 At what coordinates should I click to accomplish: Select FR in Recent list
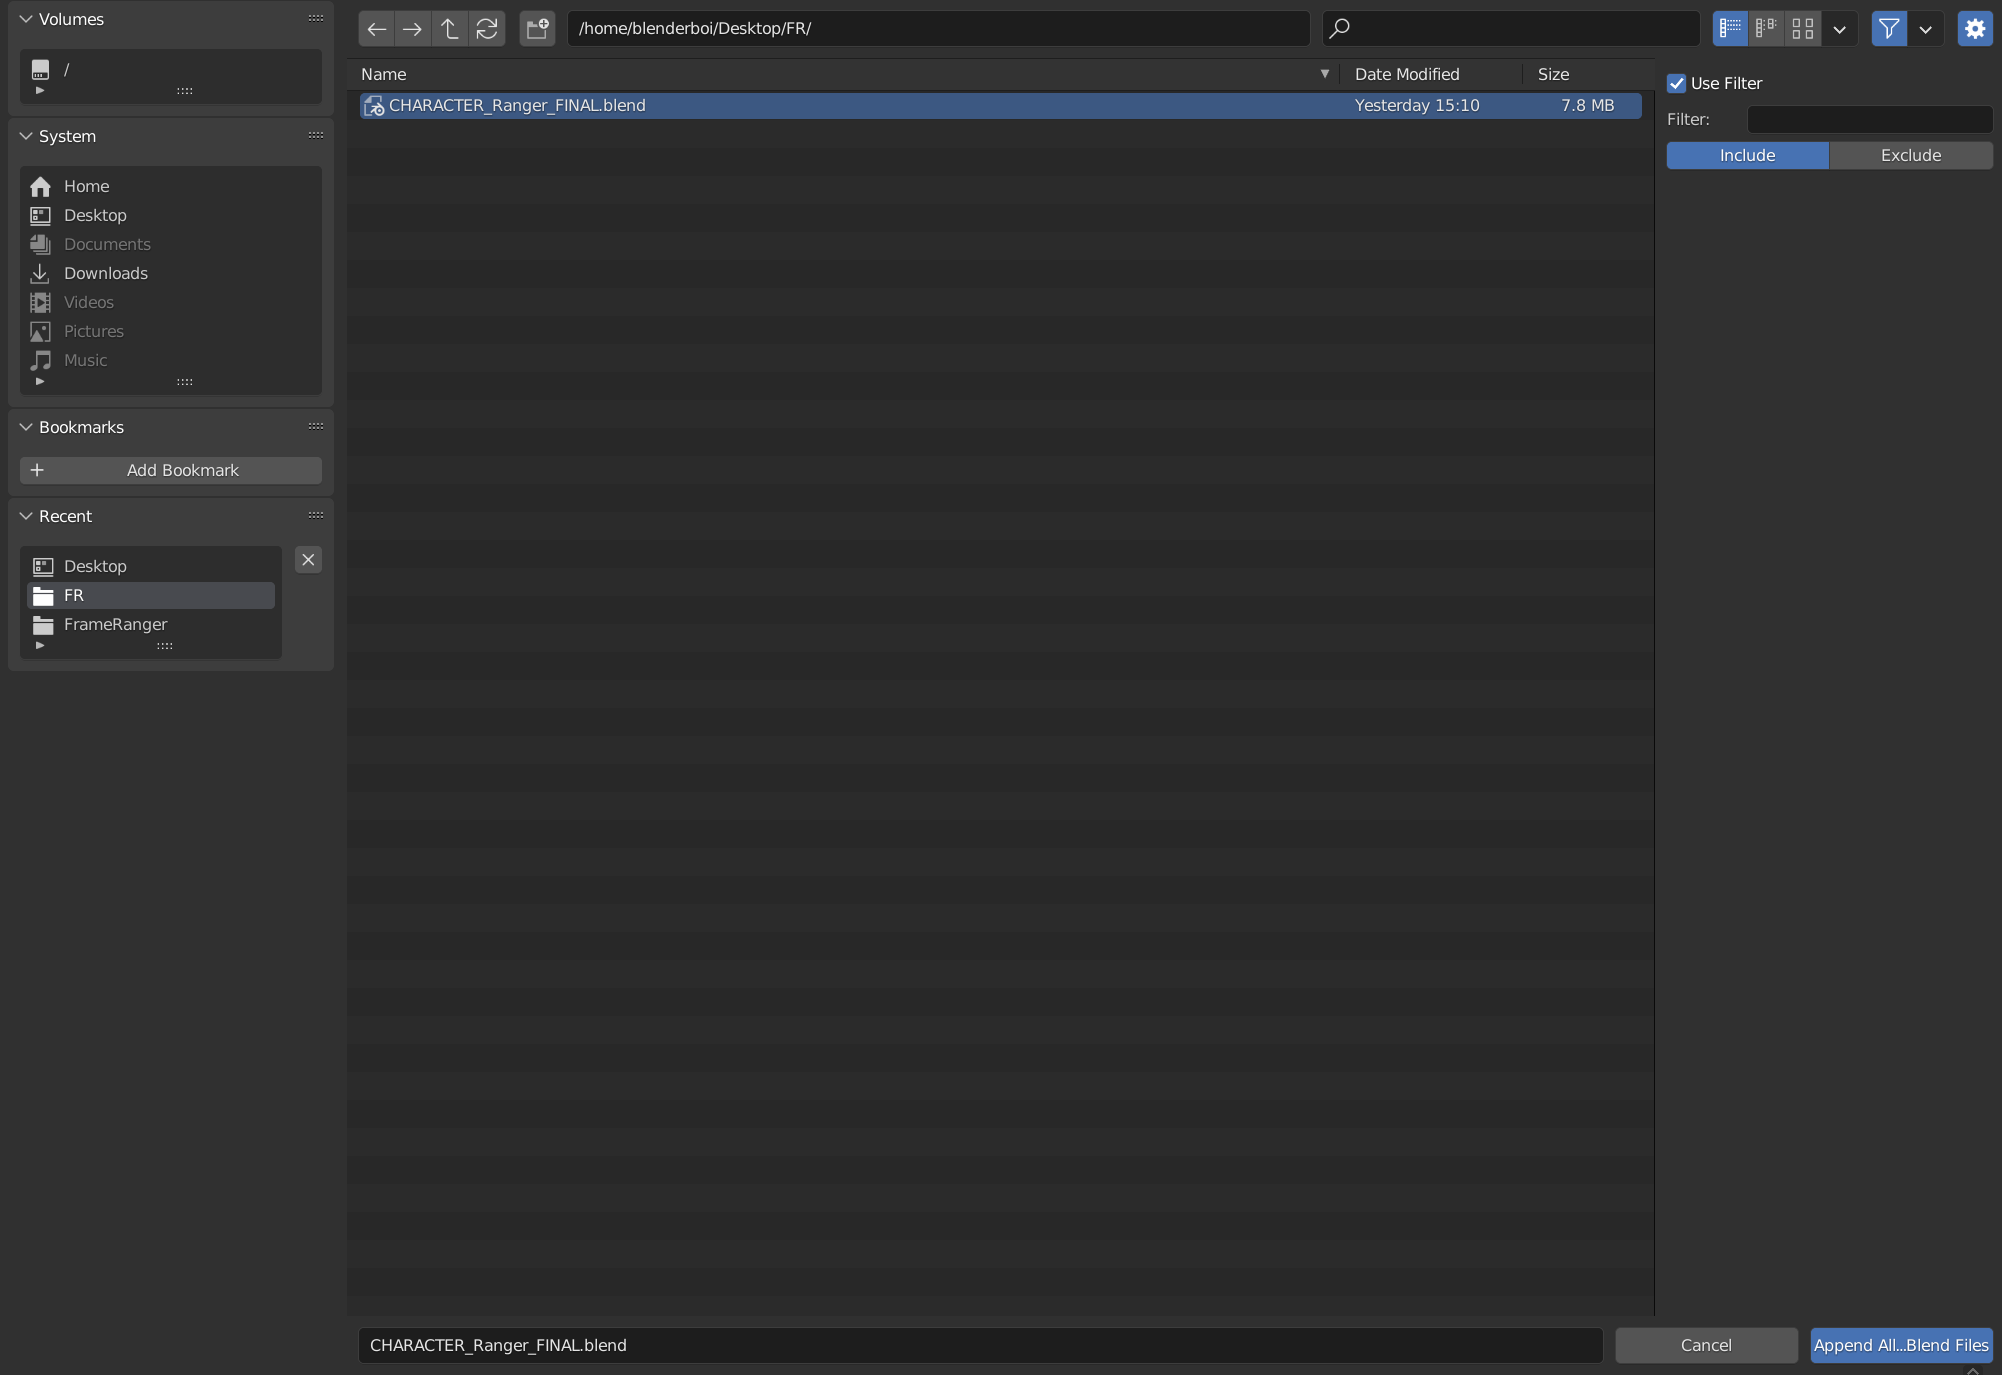pyautogui.click(x=151, y=595)
